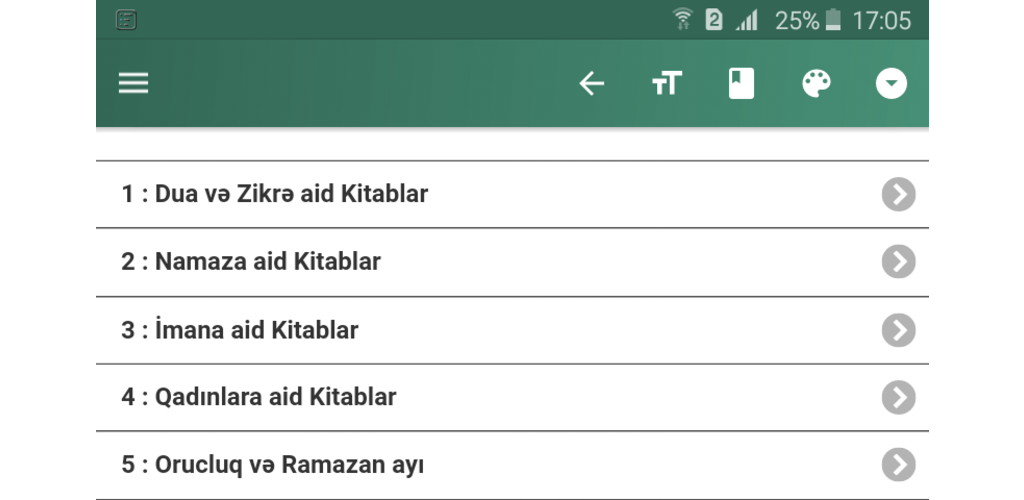Open the text size settings icon

(667, 84)
